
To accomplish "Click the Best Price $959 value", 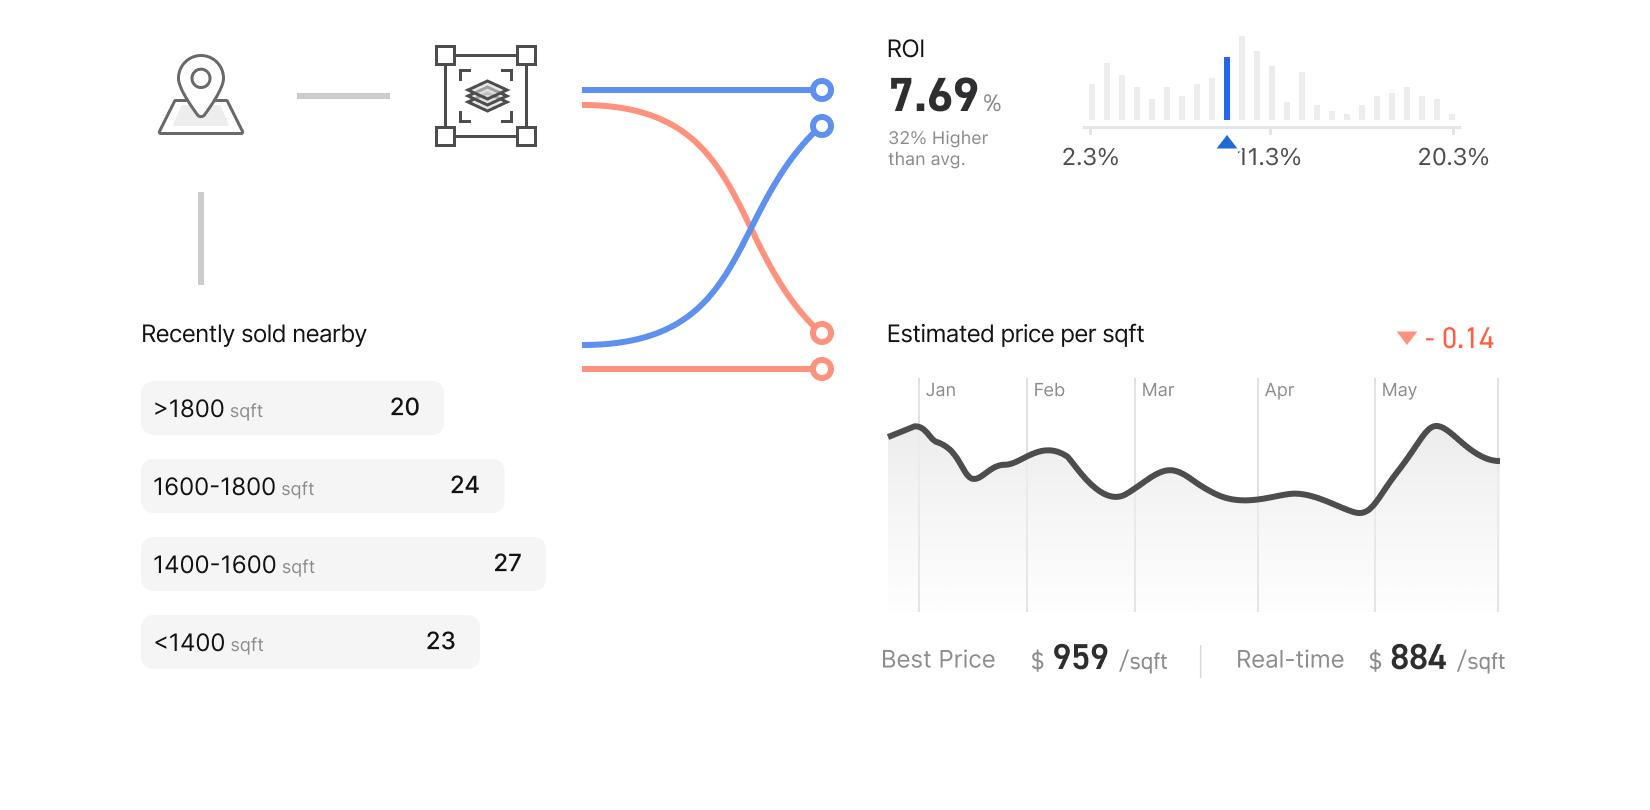I will click(x=1100, y=658).
